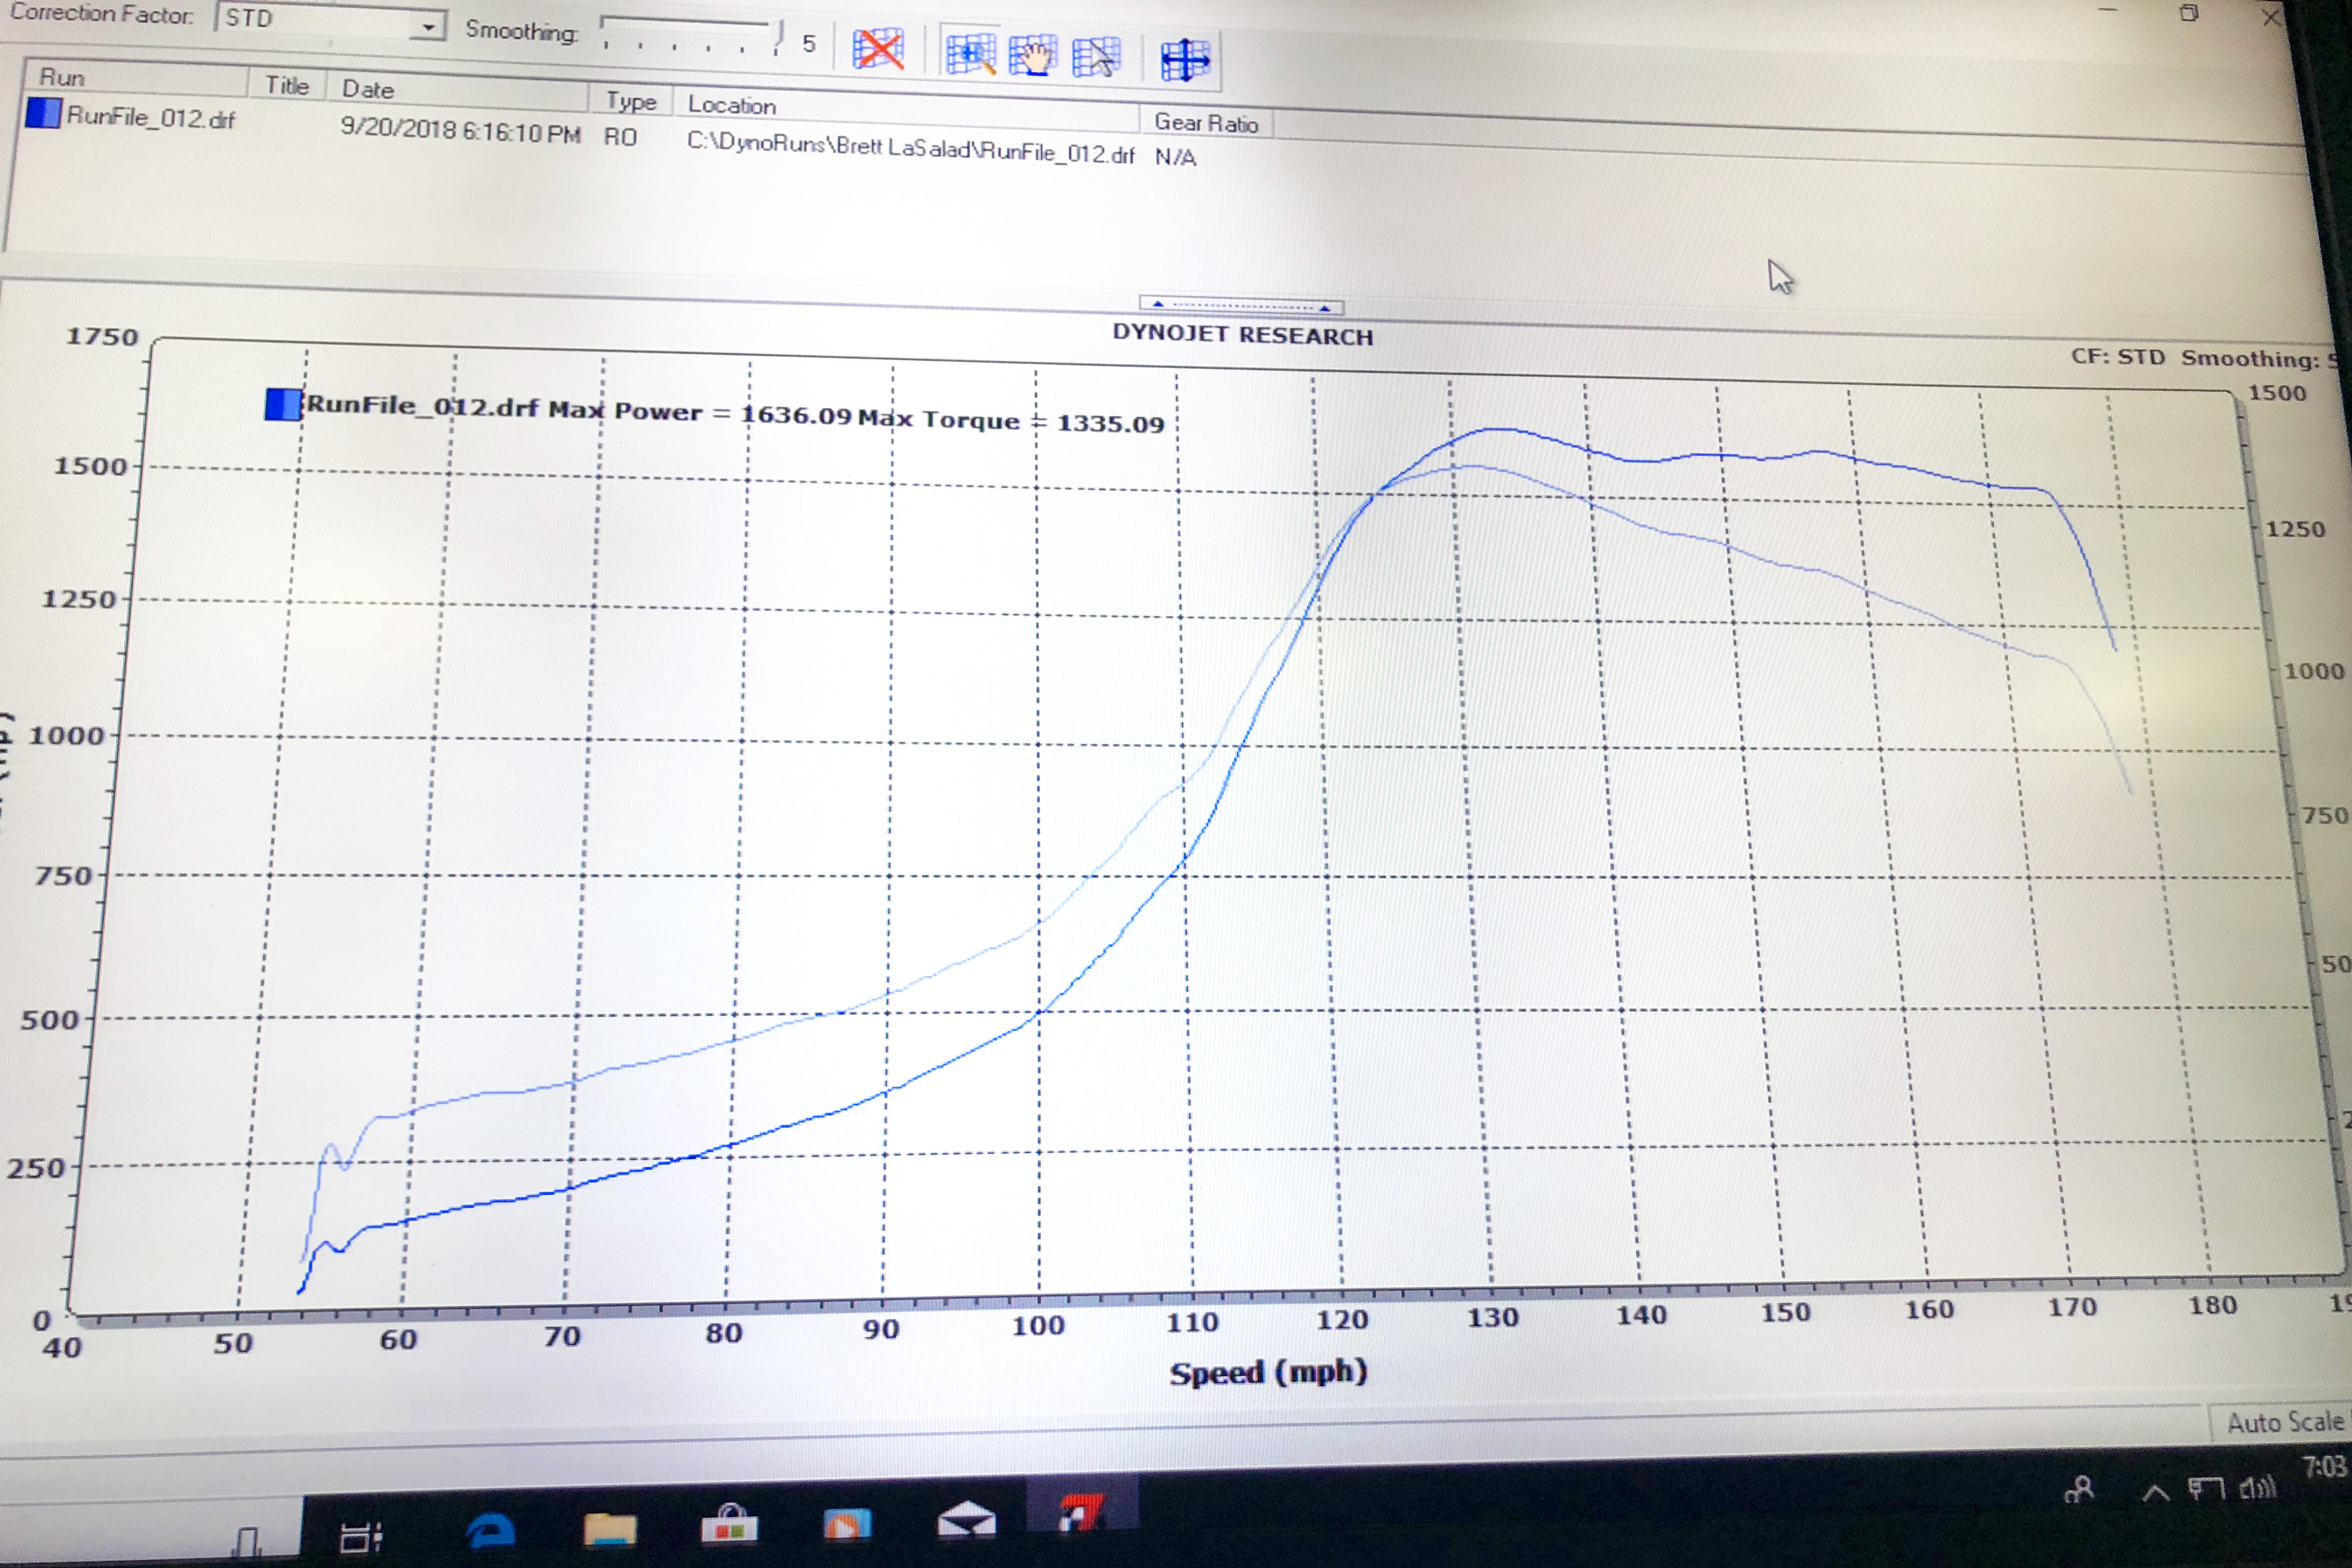Select the graph pan hand tool
Viewport: 2352px width, 1568px height.
pyautogui.click(x=1032, y=56)
